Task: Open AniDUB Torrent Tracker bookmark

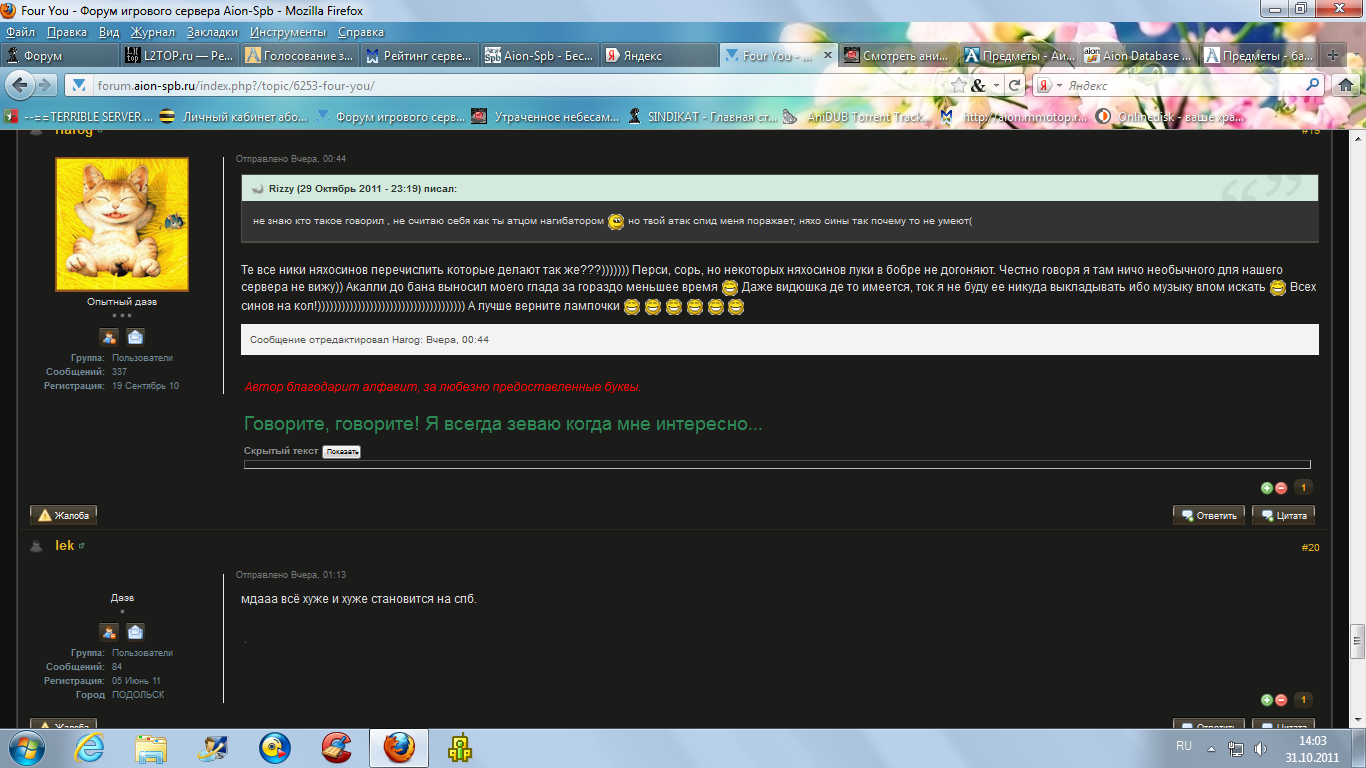Action: coord(858,117)
